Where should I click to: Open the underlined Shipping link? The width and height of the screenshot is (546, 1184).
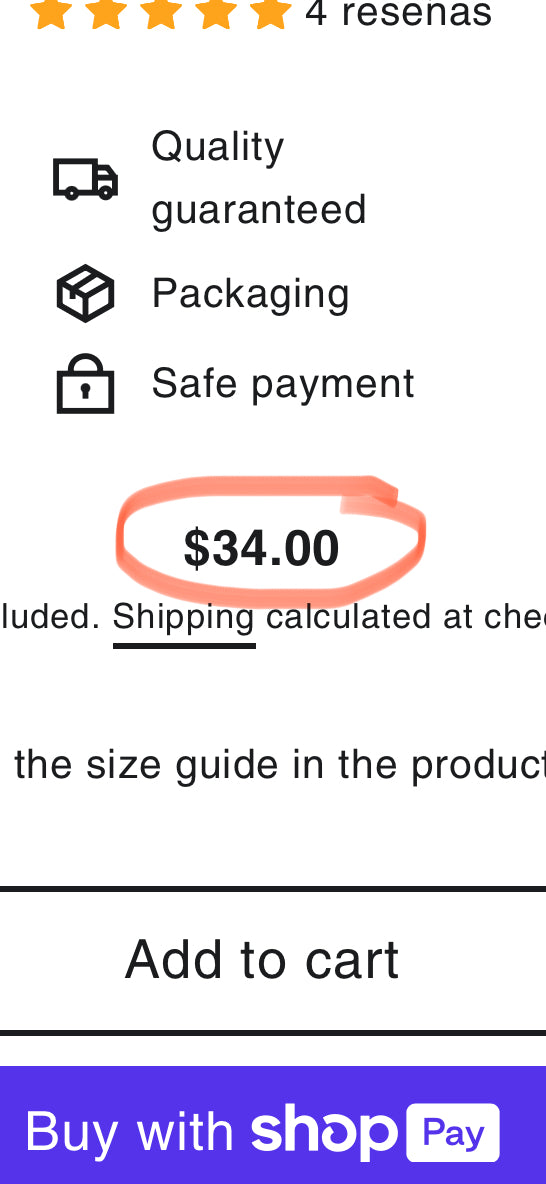[x=184, y=618]
